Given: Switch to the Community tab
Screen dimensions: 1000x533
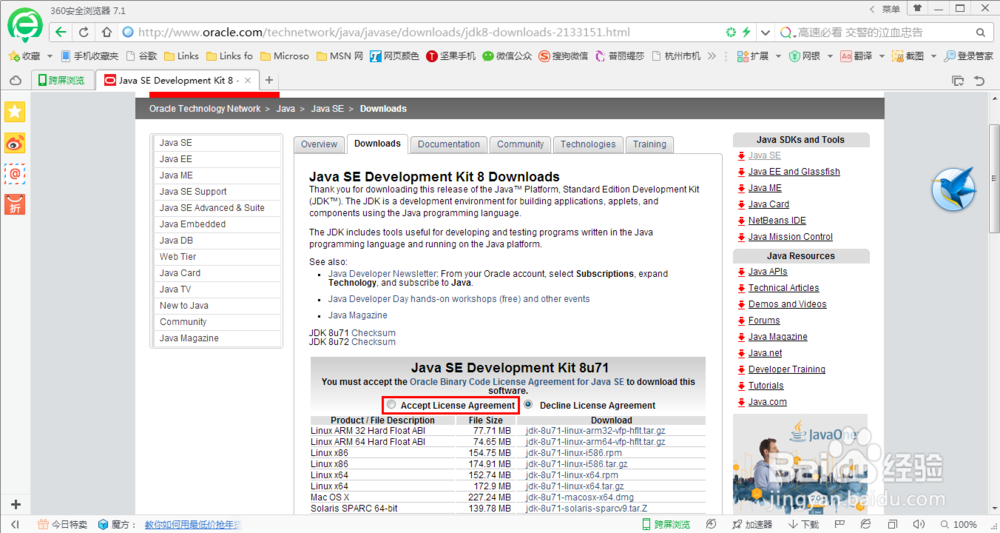Looking at the screenshot, I should tap(520, 144).
